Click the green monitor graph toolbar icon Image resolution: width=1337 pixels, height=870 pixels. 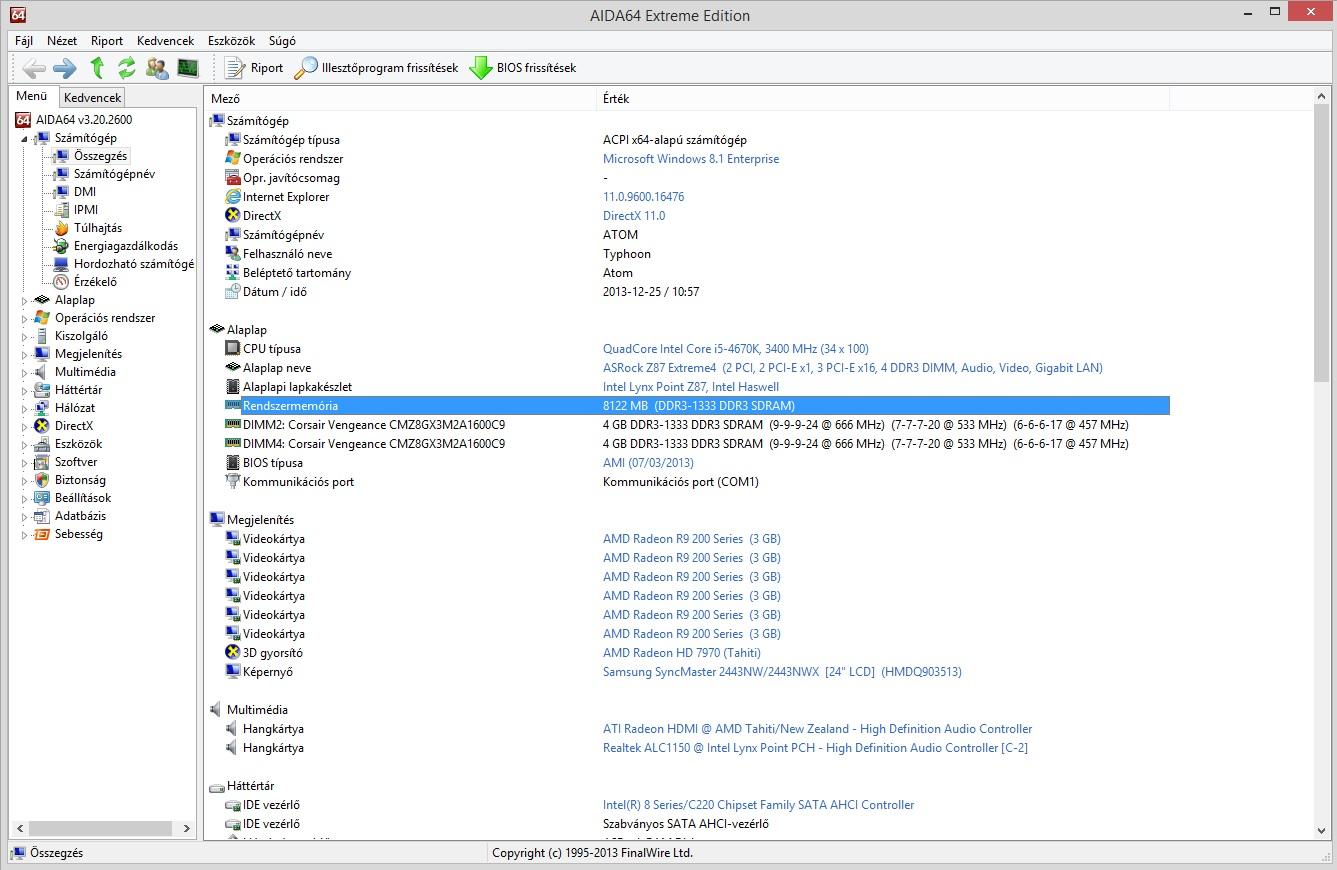pos(187,68)
